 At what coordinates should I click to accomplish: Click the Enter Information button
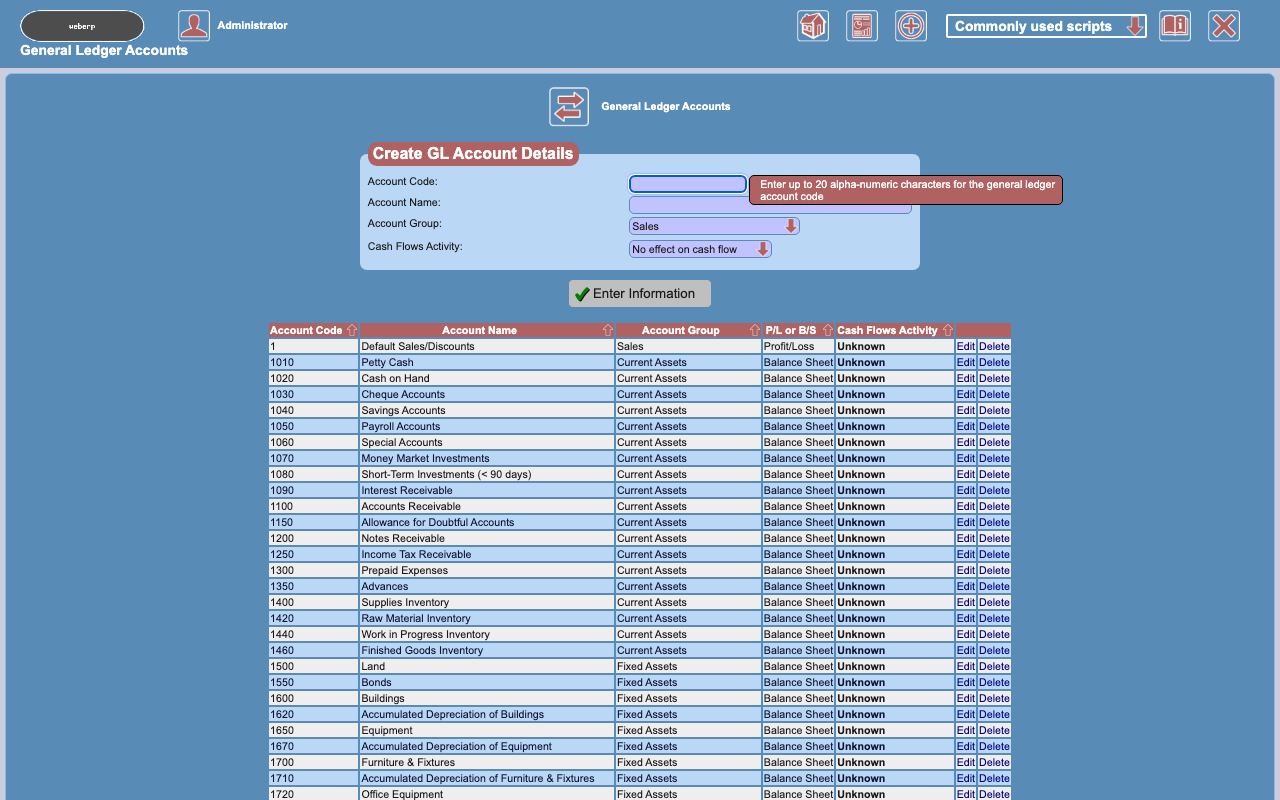click(x=640, y=294)
